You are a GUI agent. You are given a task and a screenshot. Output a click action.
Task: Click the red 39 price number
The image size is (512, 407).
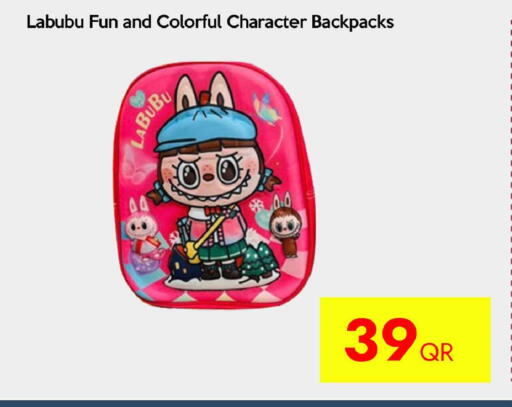point(380,340)
